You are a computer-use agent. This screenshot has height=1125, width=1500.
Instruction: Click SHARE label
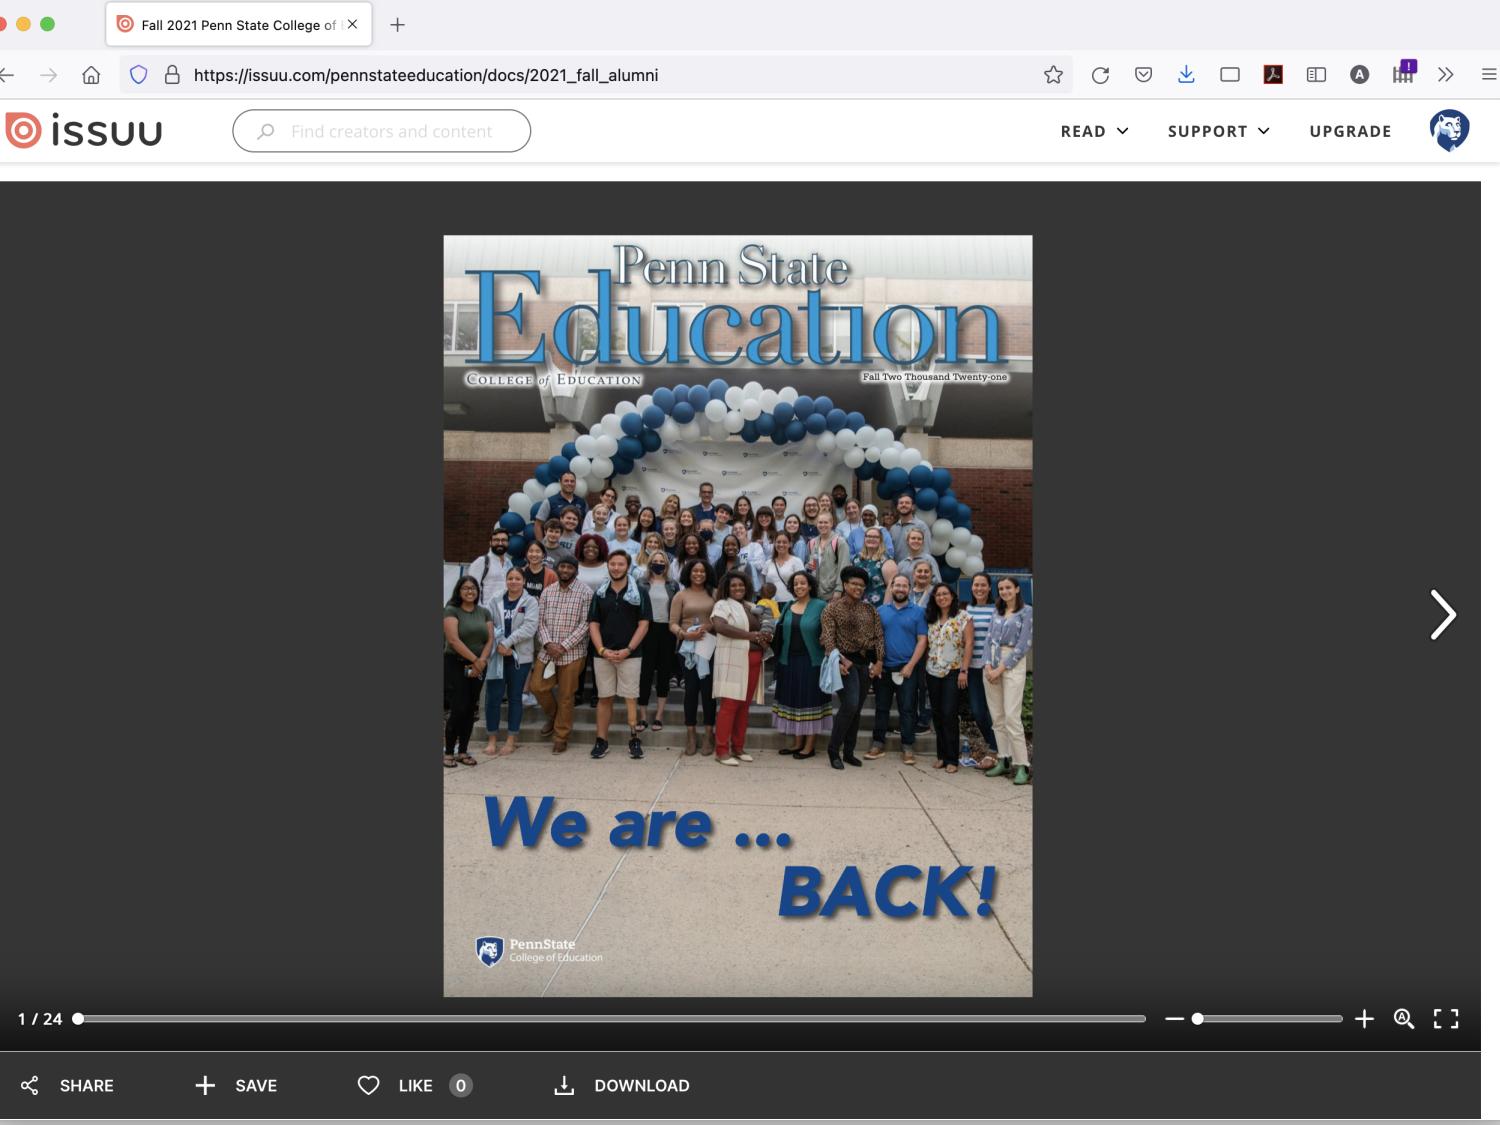(87, 1086)
